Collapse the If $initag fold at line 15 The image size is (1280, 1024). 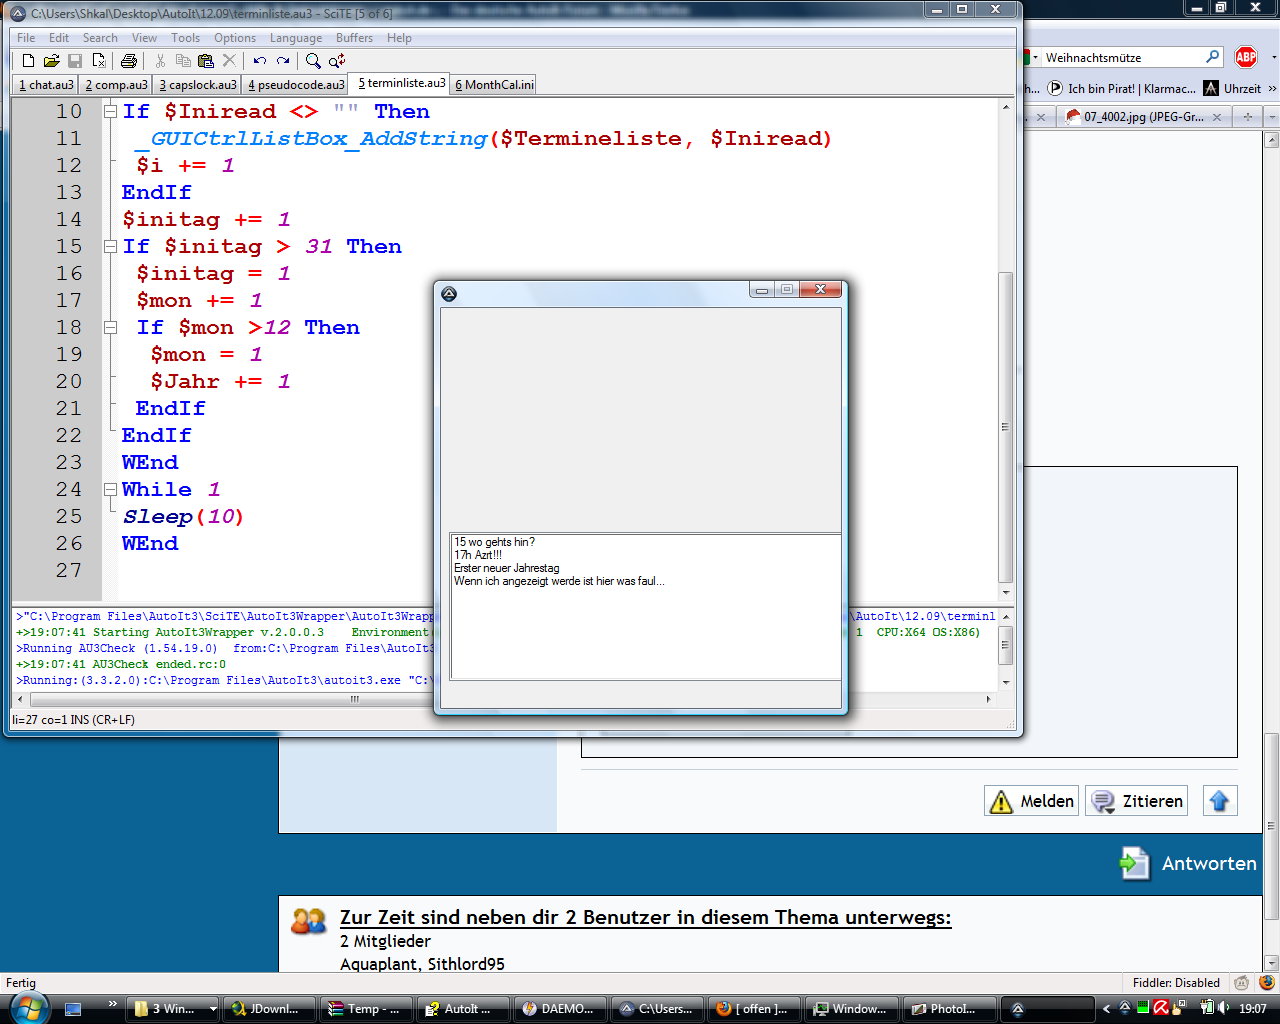tap(110, 247)
